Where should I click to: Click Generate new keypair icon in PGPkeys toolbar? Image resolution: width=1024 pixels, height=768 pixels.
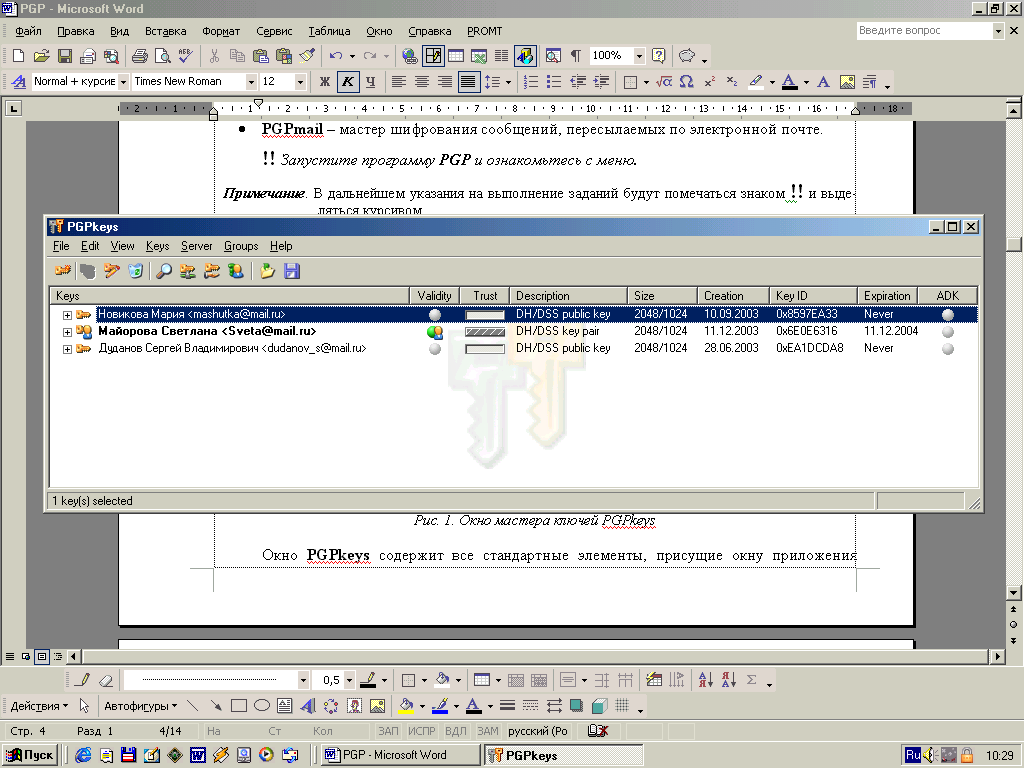63,270
